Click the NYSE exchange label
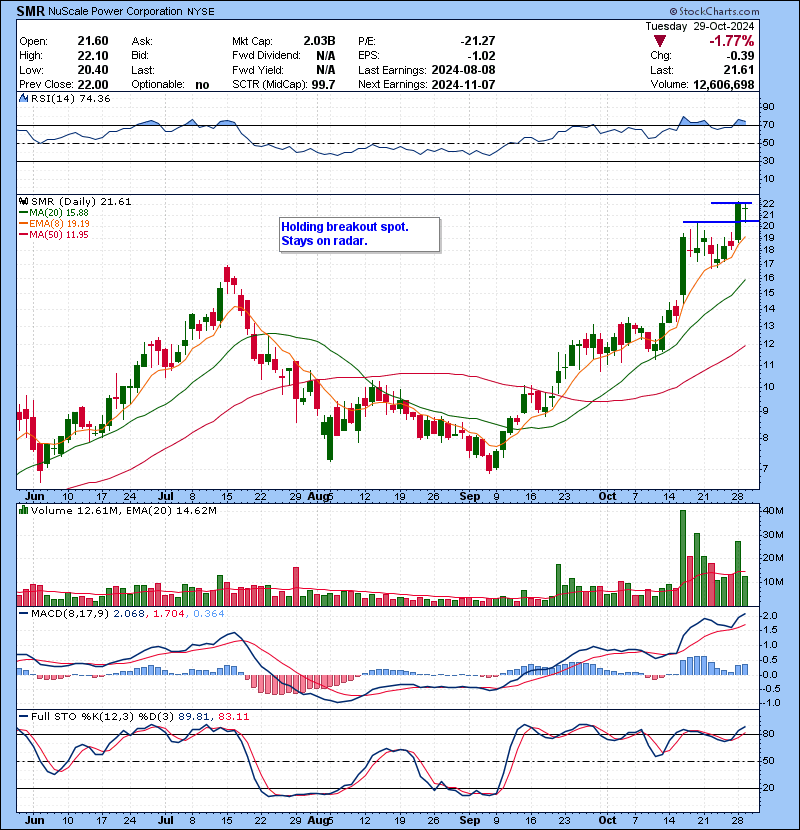The height and width of the screenshot is (830, 800). pos(201,11)
